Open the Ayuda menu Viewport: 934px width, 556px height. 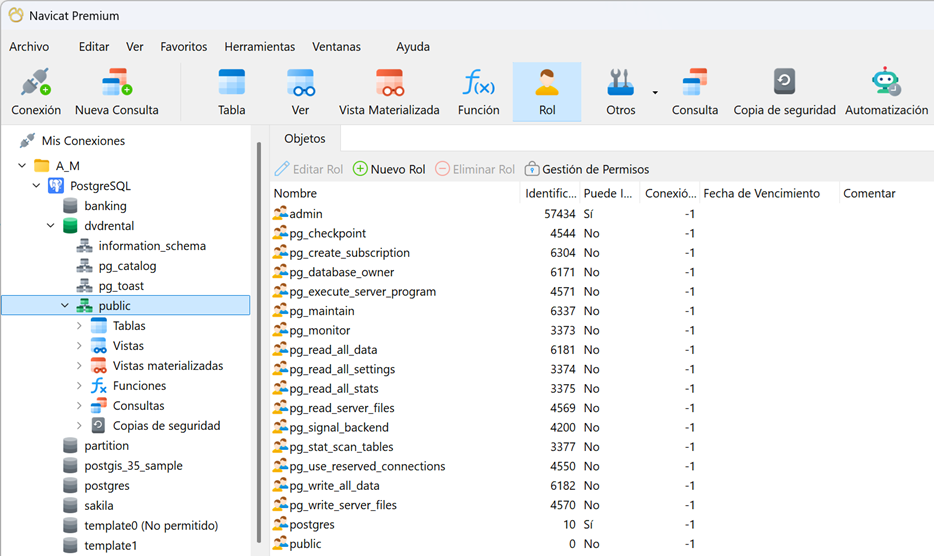click(x=413, y=46)
